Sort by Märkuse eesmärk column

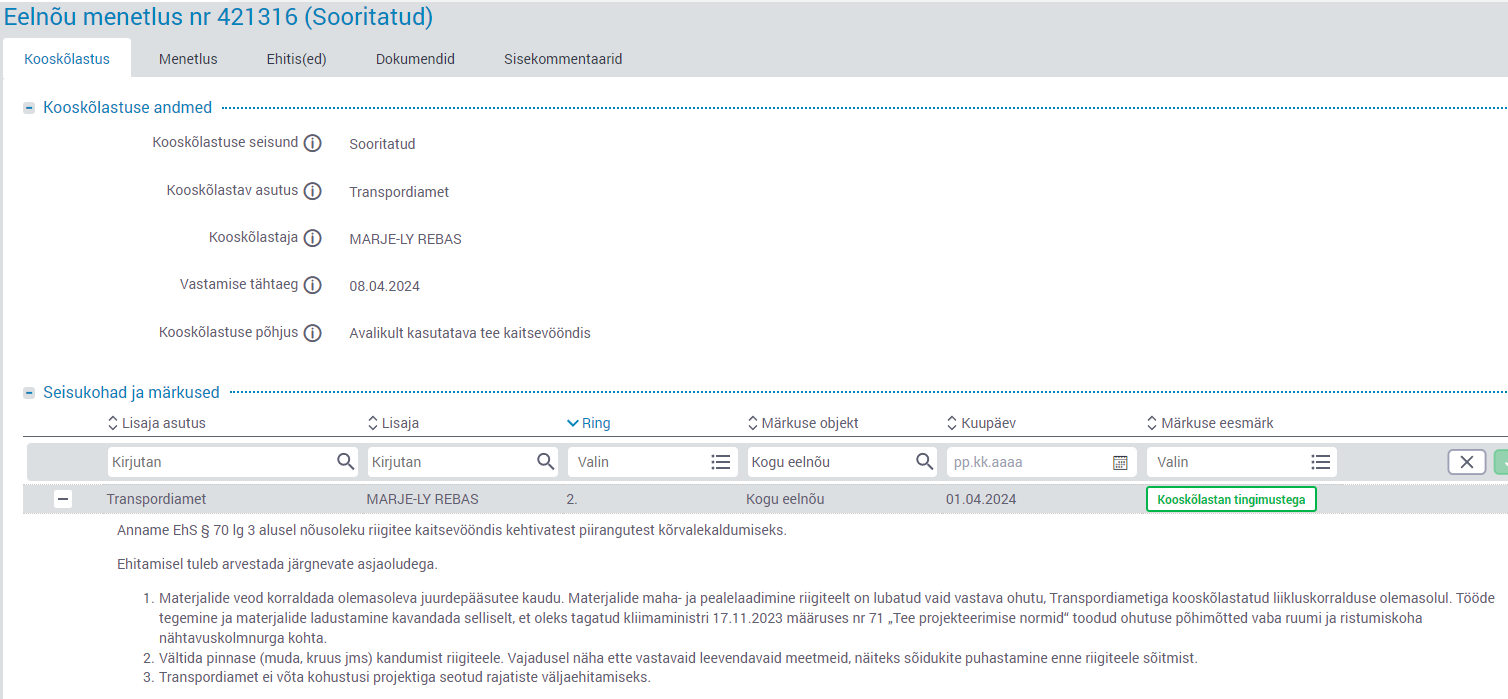(x=1210, y=423)
